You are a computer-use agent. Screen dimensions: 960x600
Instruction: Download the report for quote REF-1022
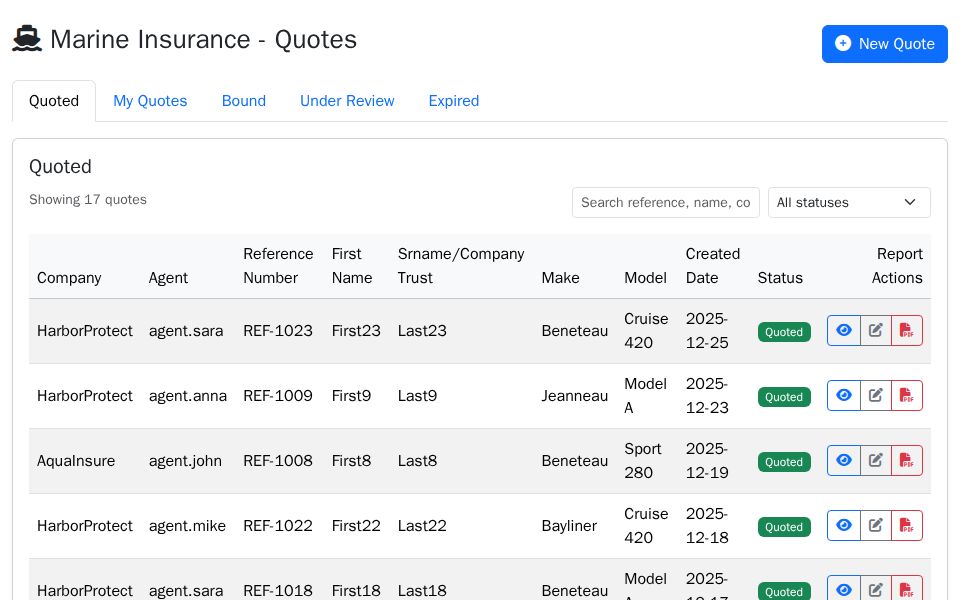coord(907,525)
